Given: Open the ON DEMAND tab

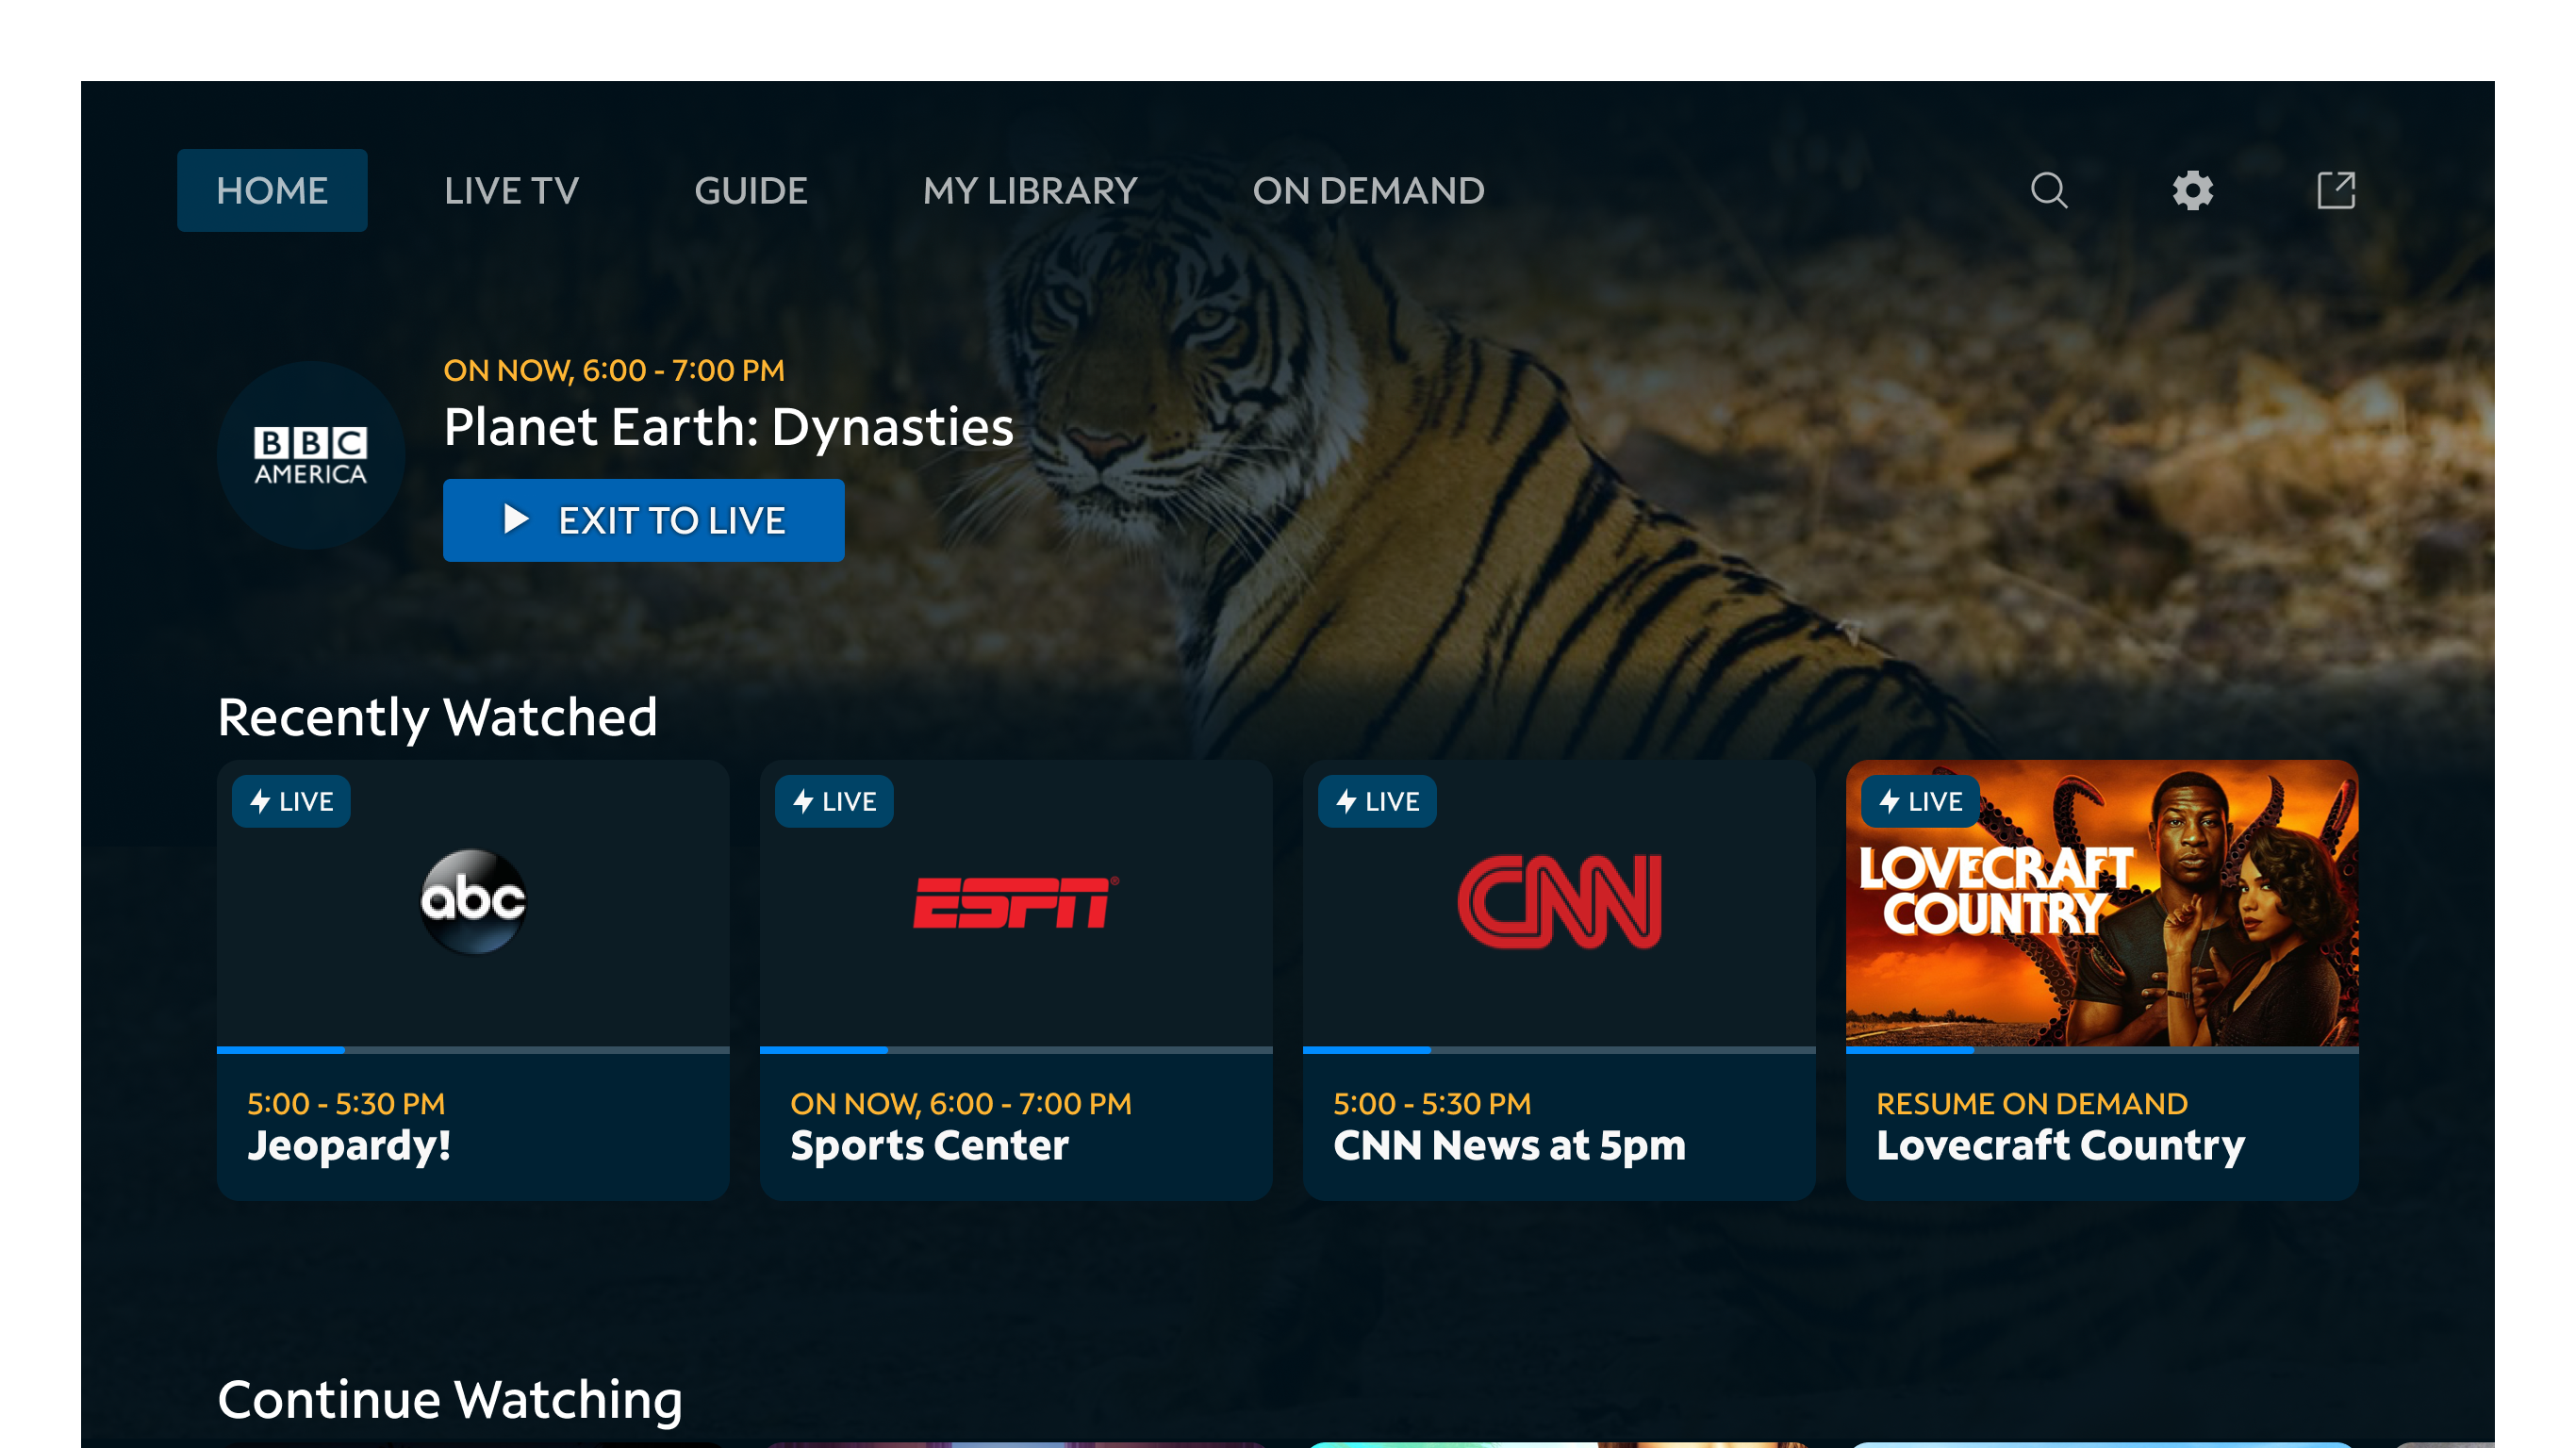Looking at the screenshot, I should 1368,190.
